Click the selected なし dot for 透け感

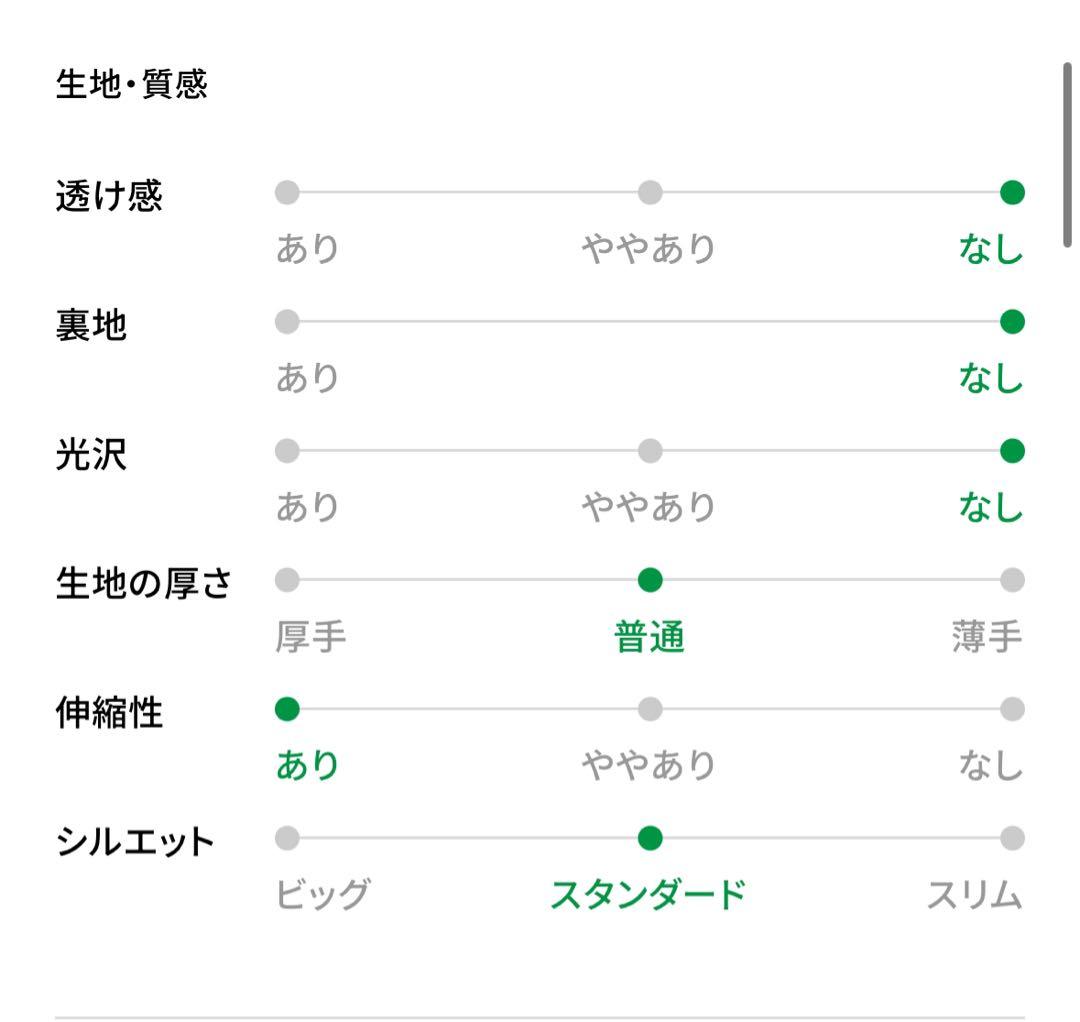click(x=1012, y=193)
